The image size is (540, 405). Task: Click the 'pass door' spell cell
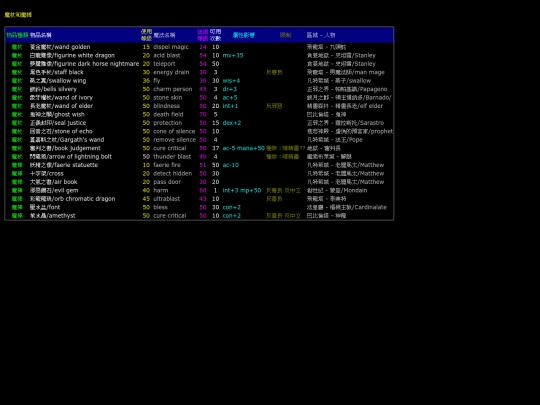[167, 182]
